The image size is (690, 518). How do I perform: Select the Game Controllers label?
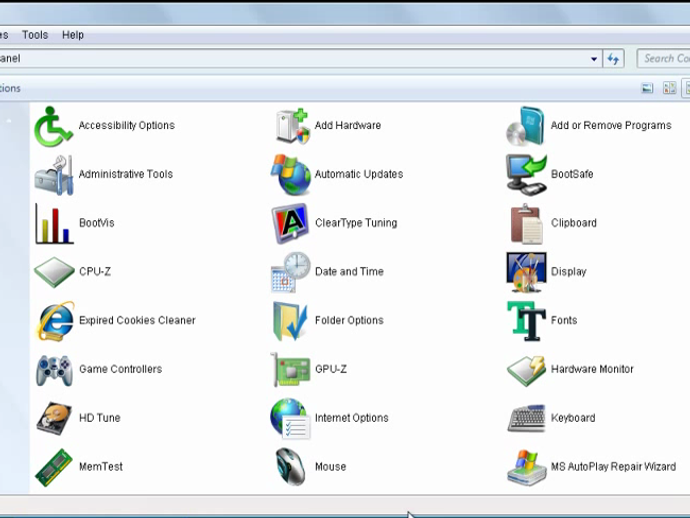click(121, 369)
